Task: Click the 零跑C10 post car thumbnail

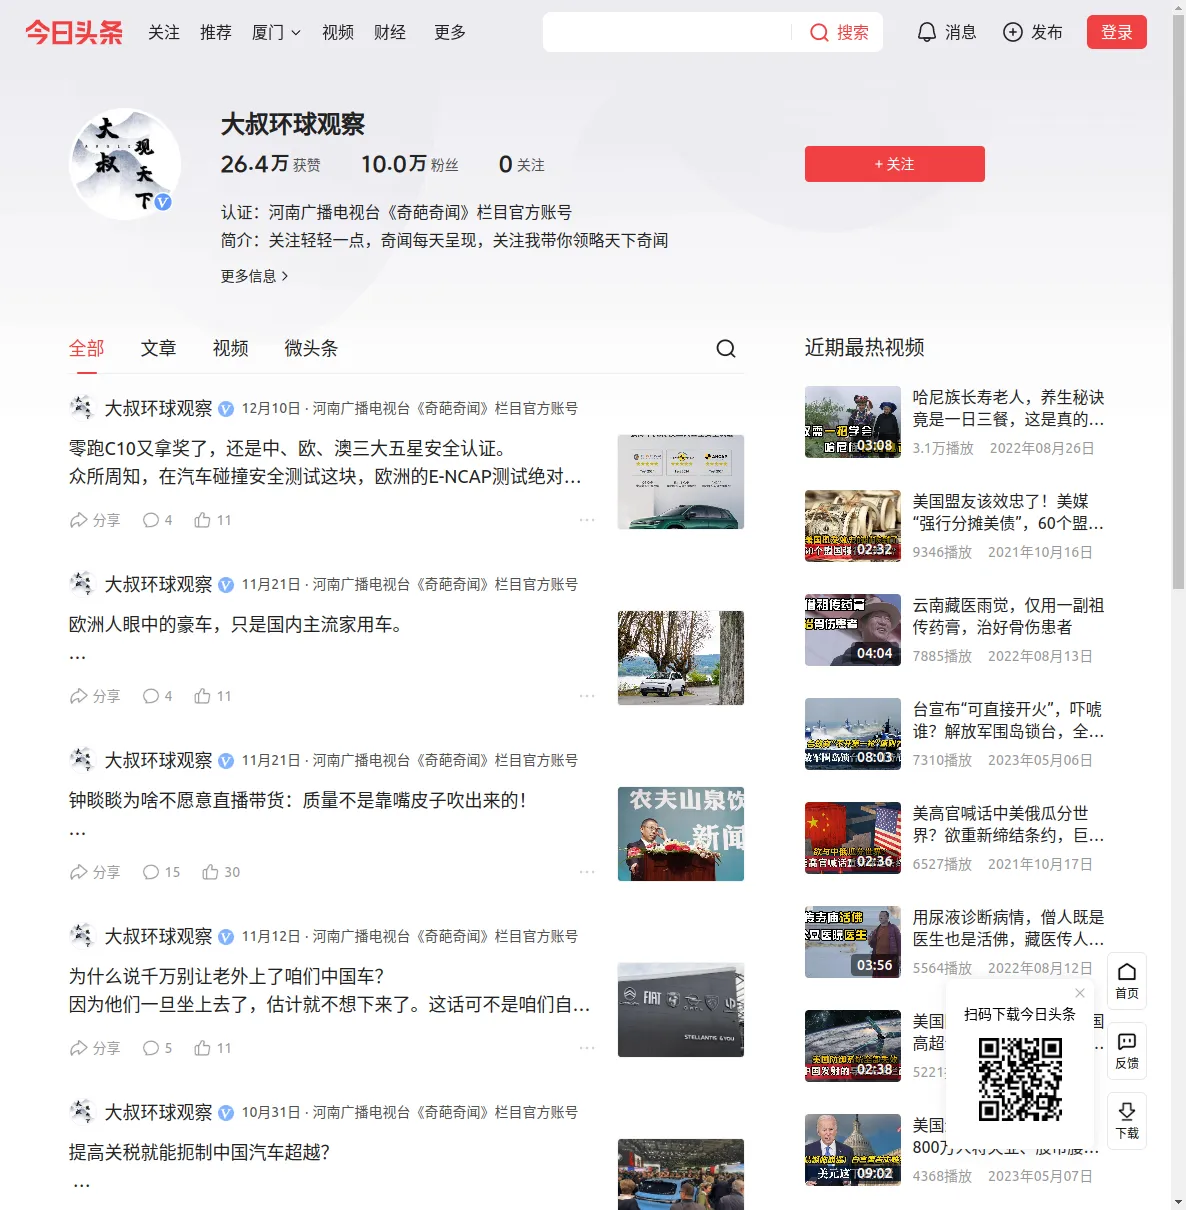Action: point(681,482)
